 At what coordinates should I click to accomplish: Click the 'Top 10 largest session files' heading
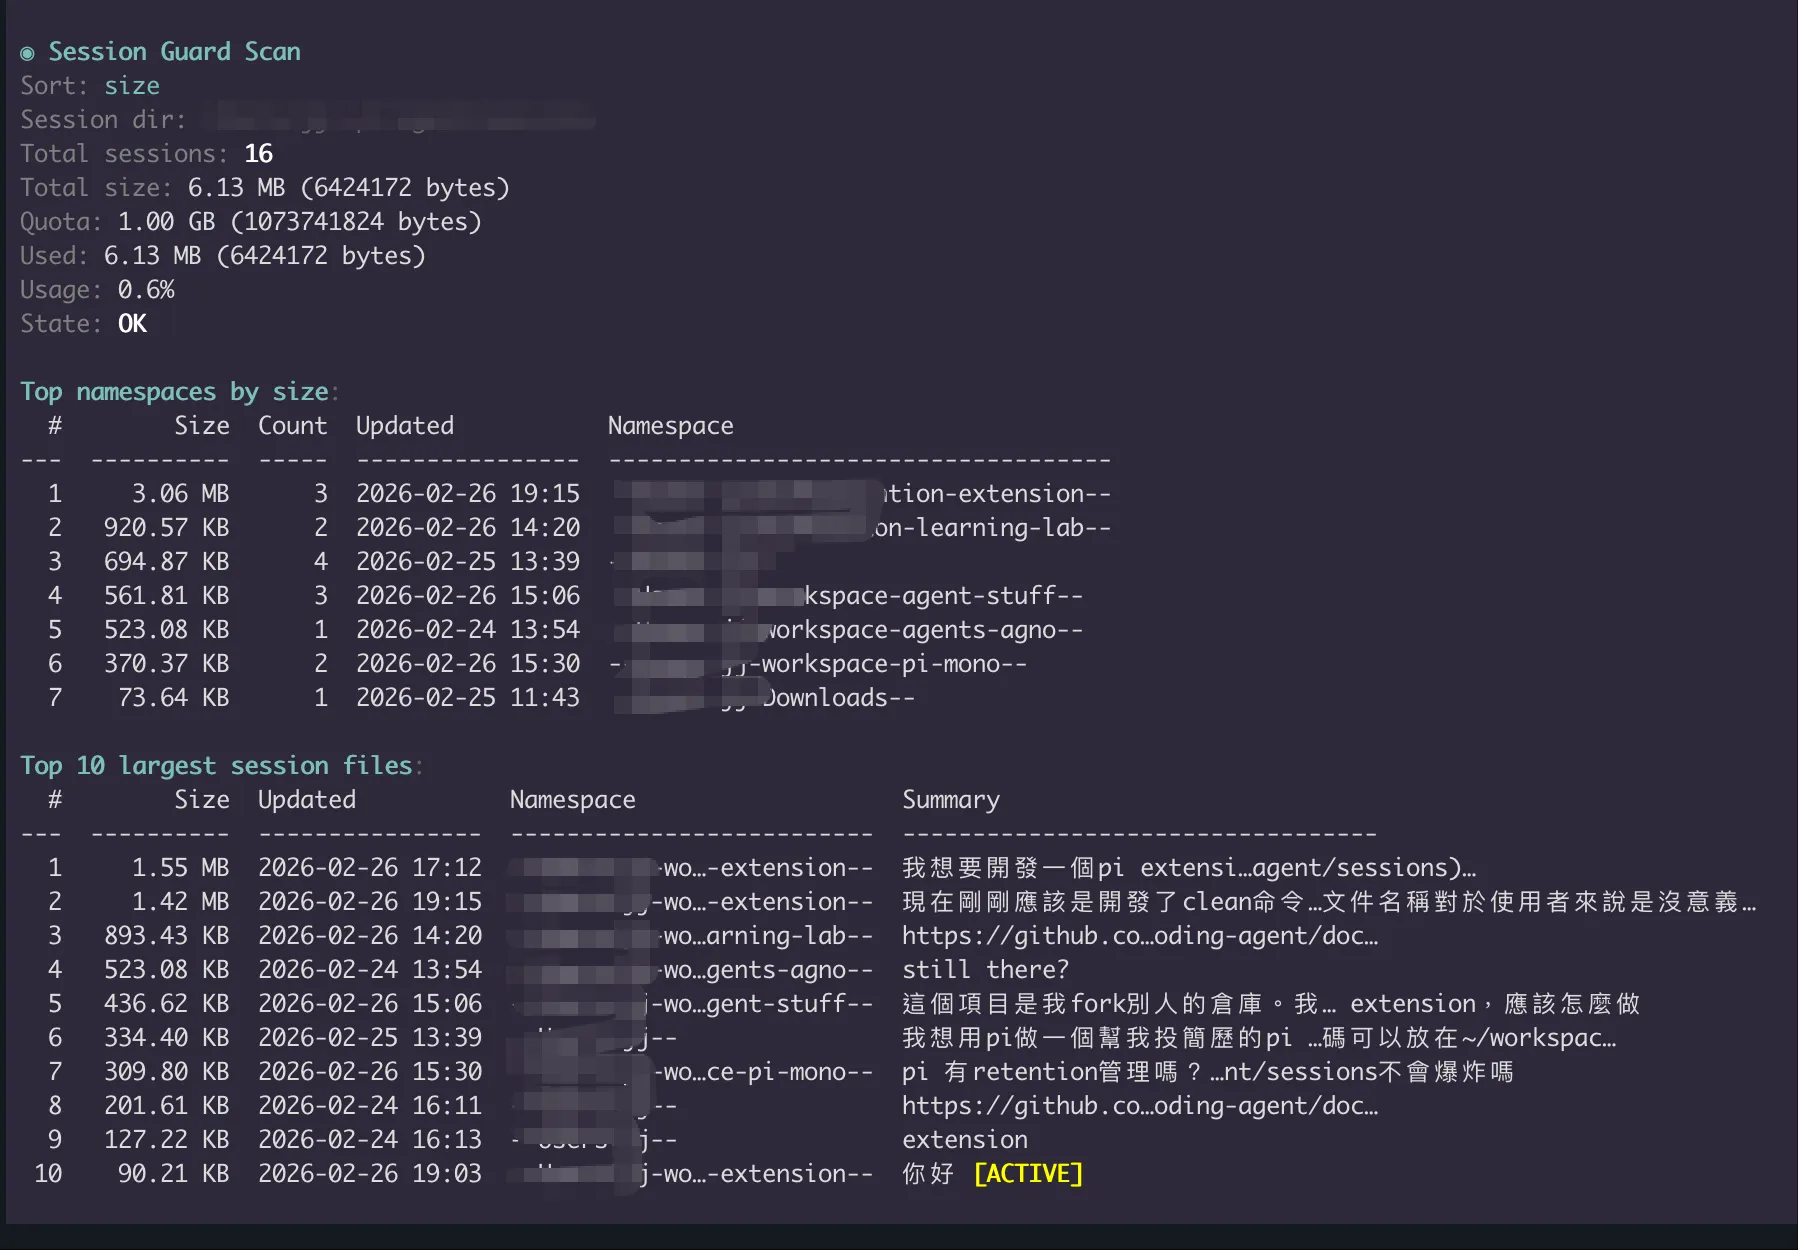(217, 766)
